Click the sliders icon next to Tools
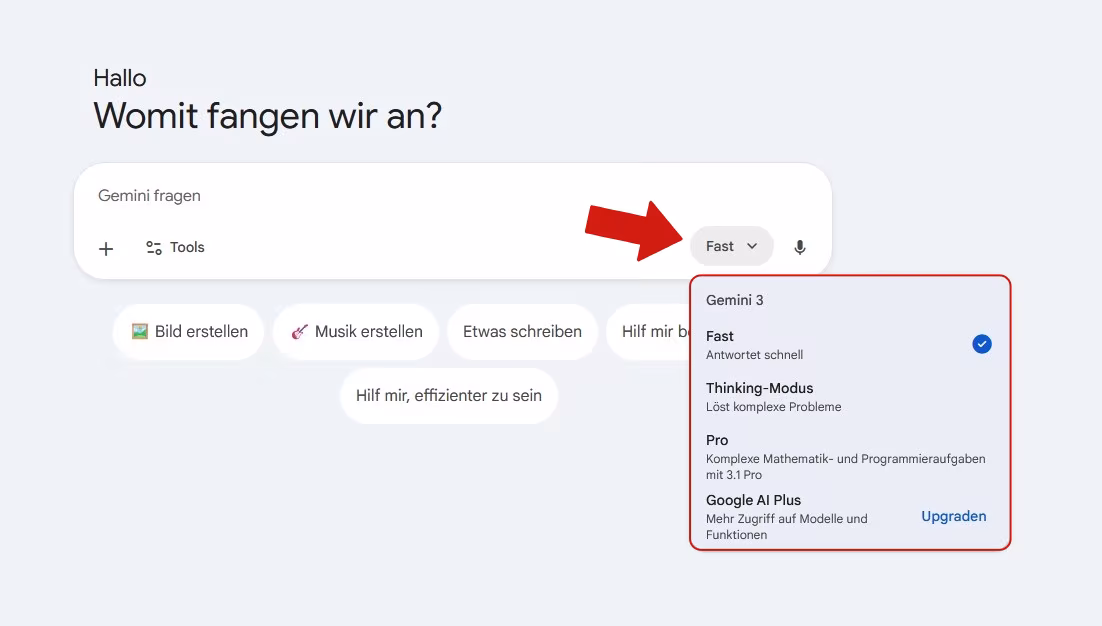 click(154, 247)
